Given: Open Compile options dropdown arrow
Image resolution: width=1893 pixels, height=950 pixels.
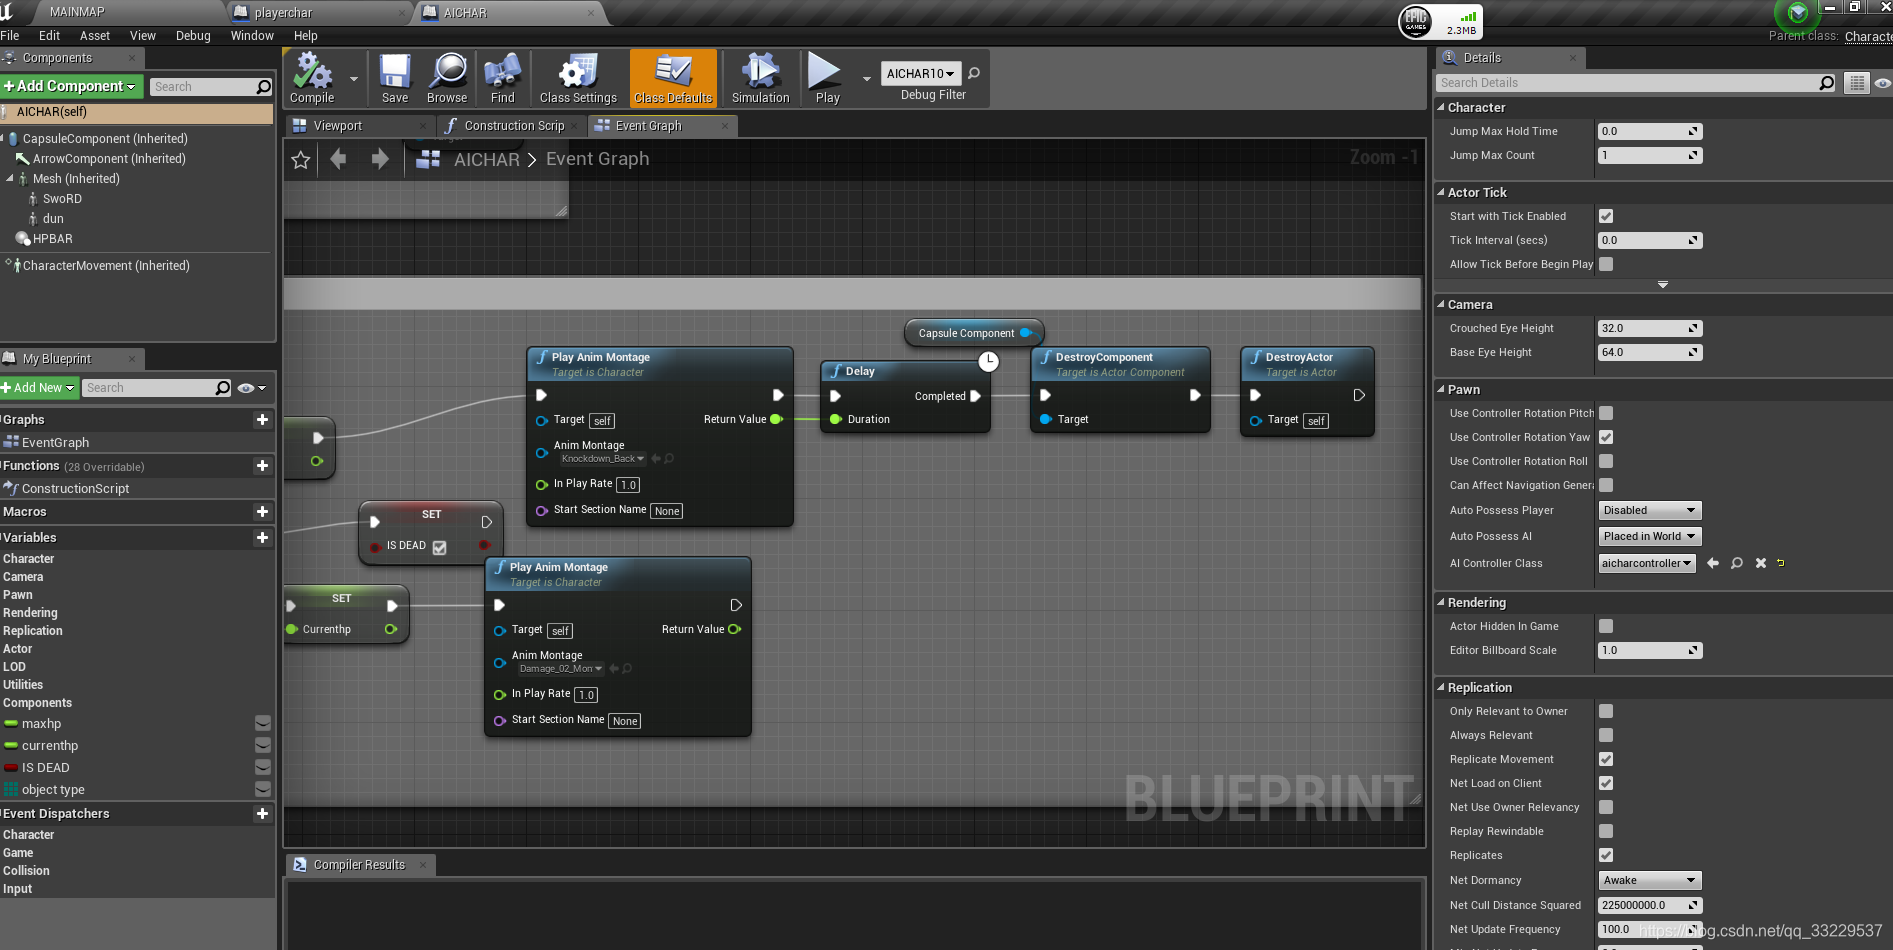Looking at the screenshot, I should (354, 78).
